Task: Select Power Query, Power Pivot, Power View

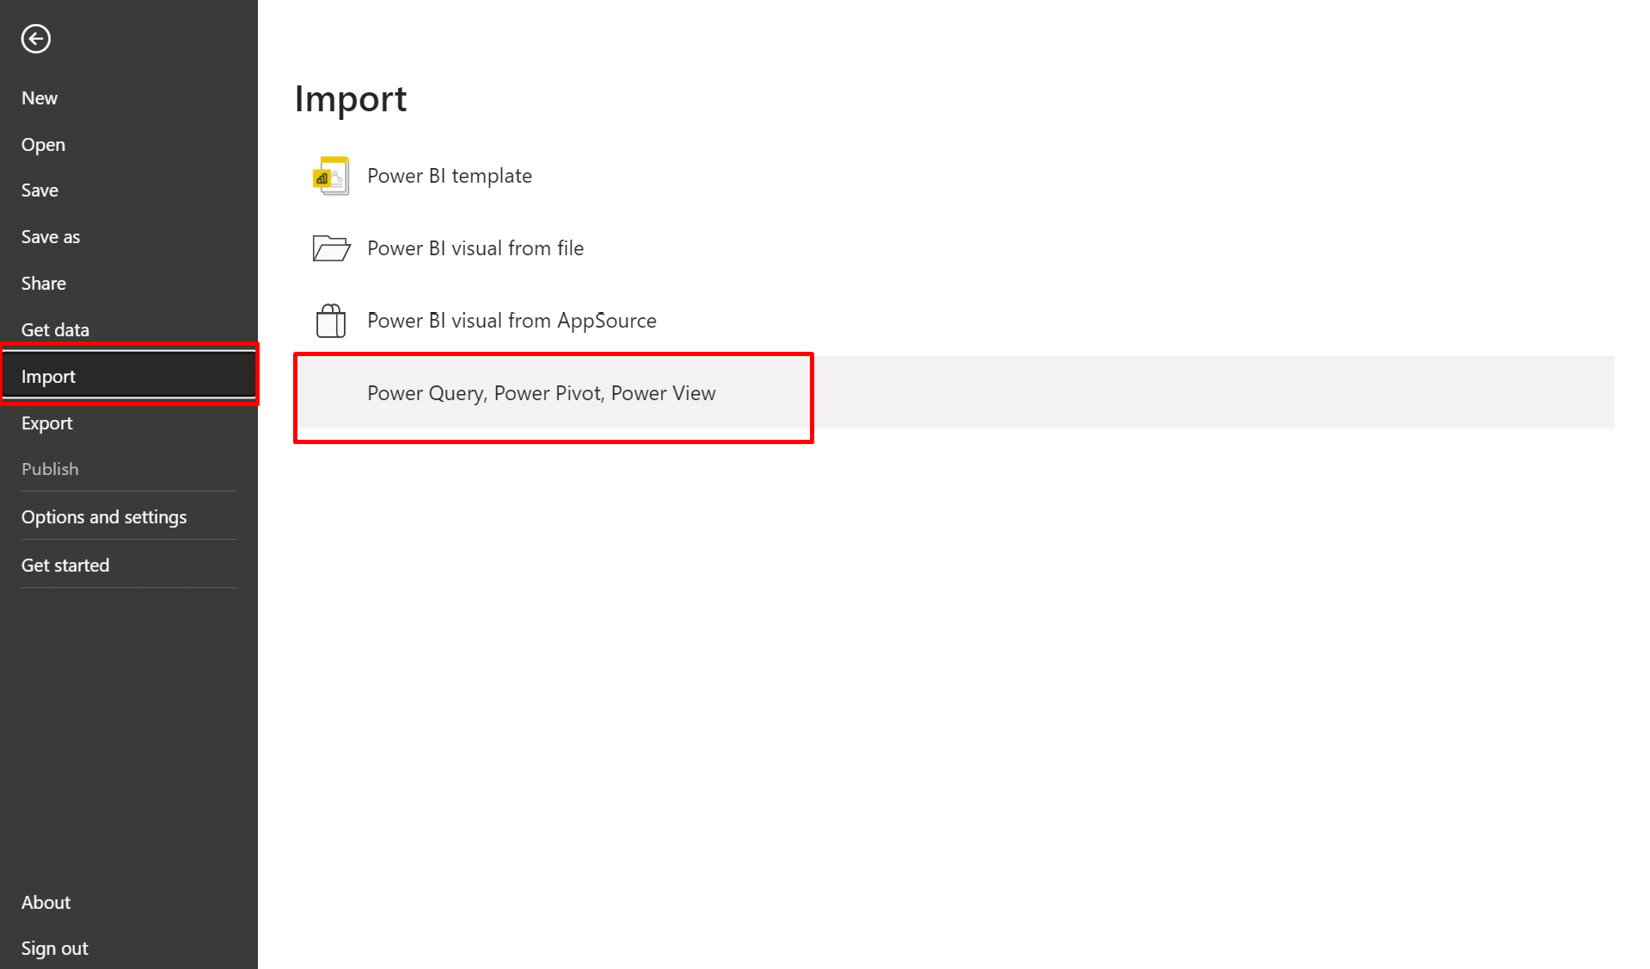Action: click(955, 393)
